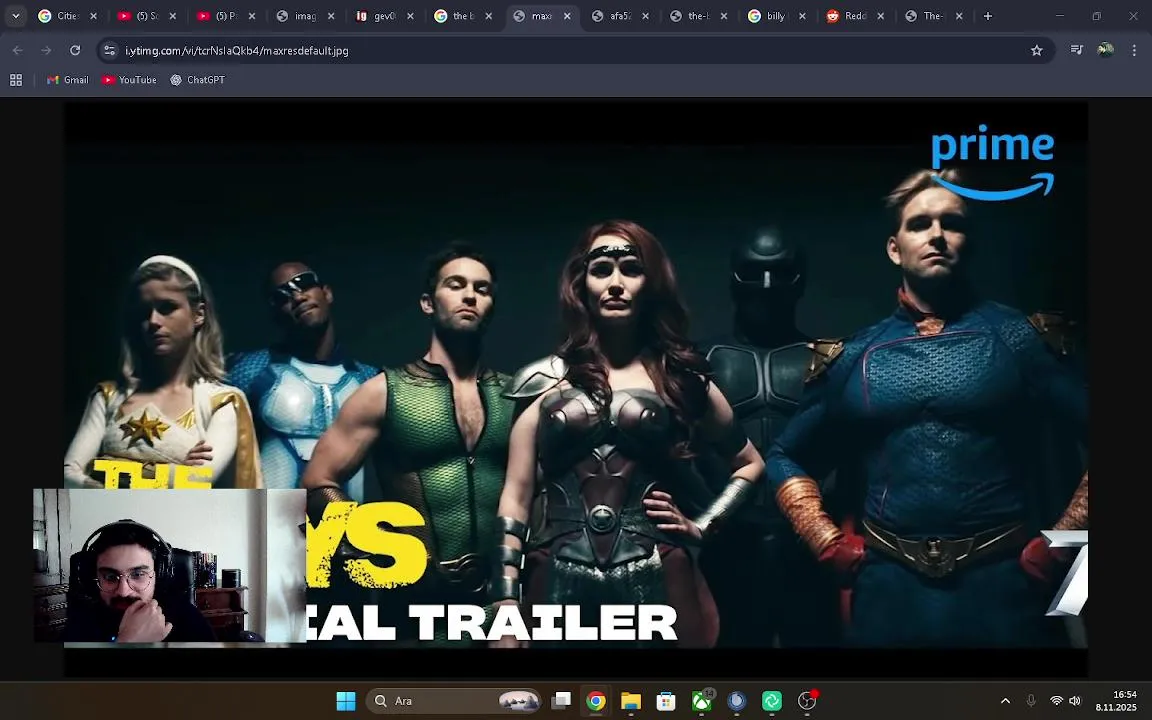This screenshot has width=1152, height=720.
Task: Open the volume control in tray
Action: click(x=1075, y=701)
